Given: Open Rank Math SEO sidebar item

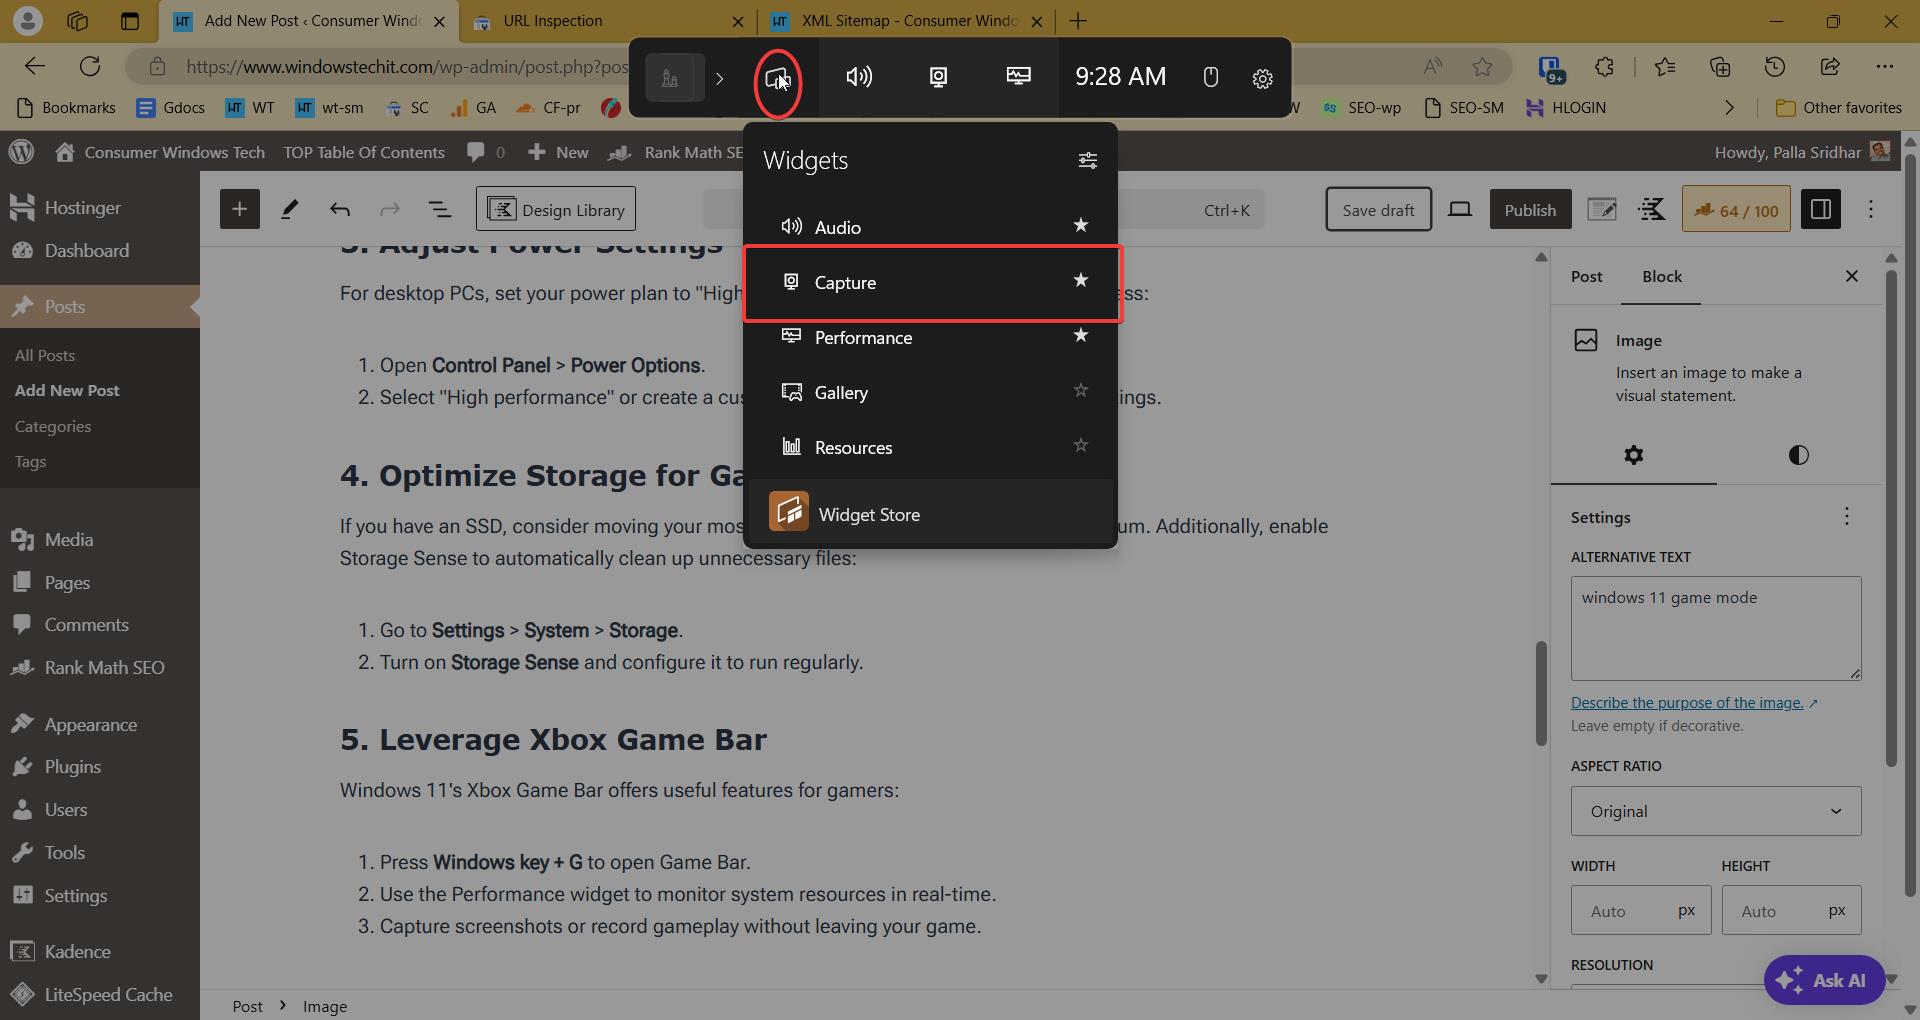Looking at the screenshot, I should point(100,667).
